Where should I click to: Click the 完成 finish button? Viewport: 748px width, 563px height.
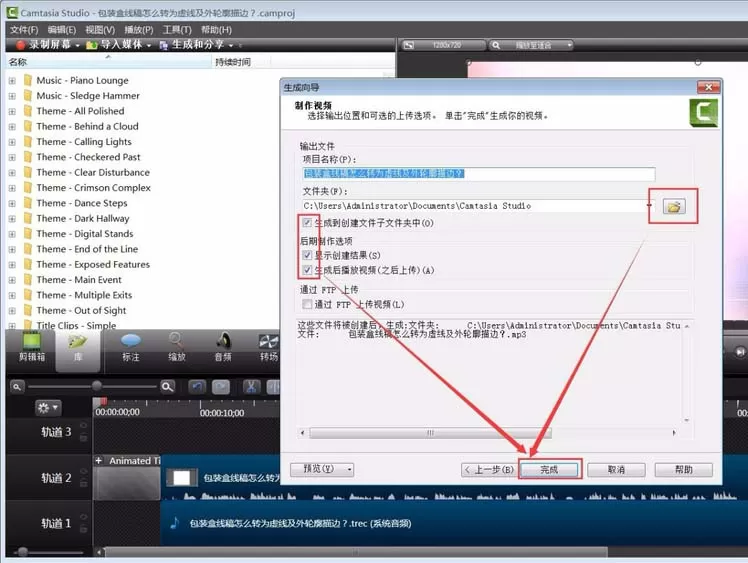coord(549,469)
